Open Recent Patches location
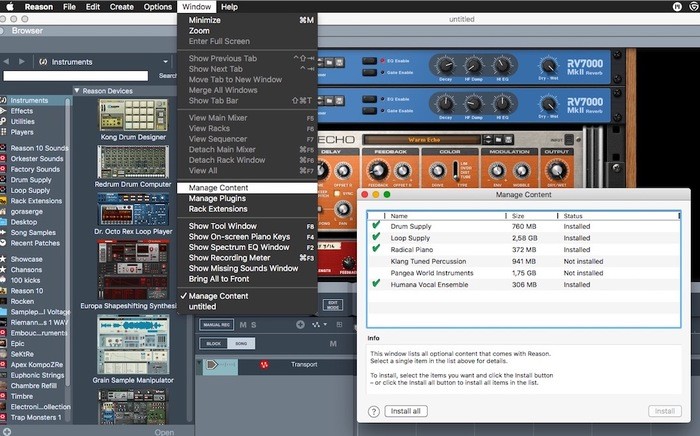The width and height of the screenshot is (700, 436). [x=35, y=243]
